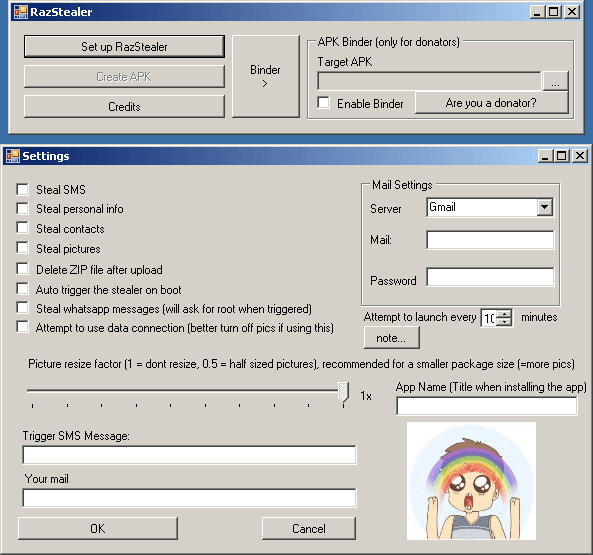
Task: Click the Credits button
Action: [124, 107]
